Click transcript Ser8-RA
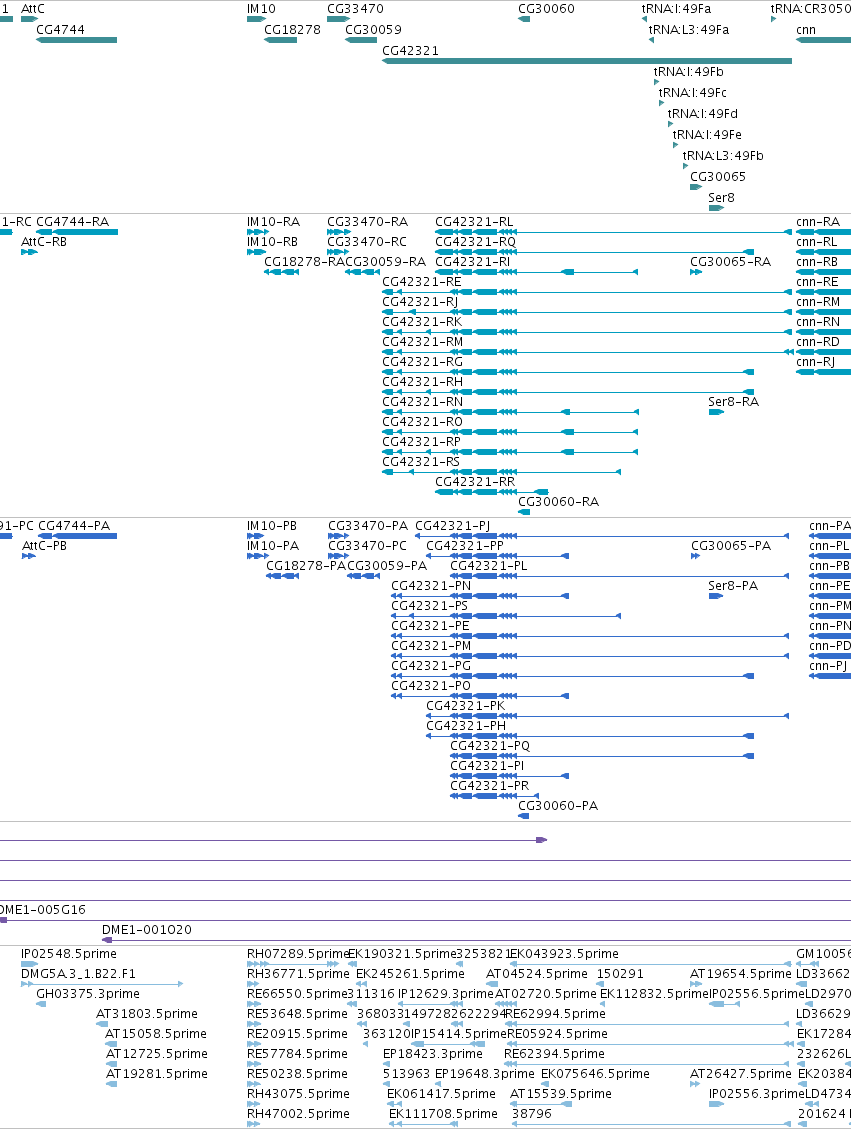Image resolution: width=851 pixels, height=1129 pixels. pyautogui.click(x=716, y=412)
